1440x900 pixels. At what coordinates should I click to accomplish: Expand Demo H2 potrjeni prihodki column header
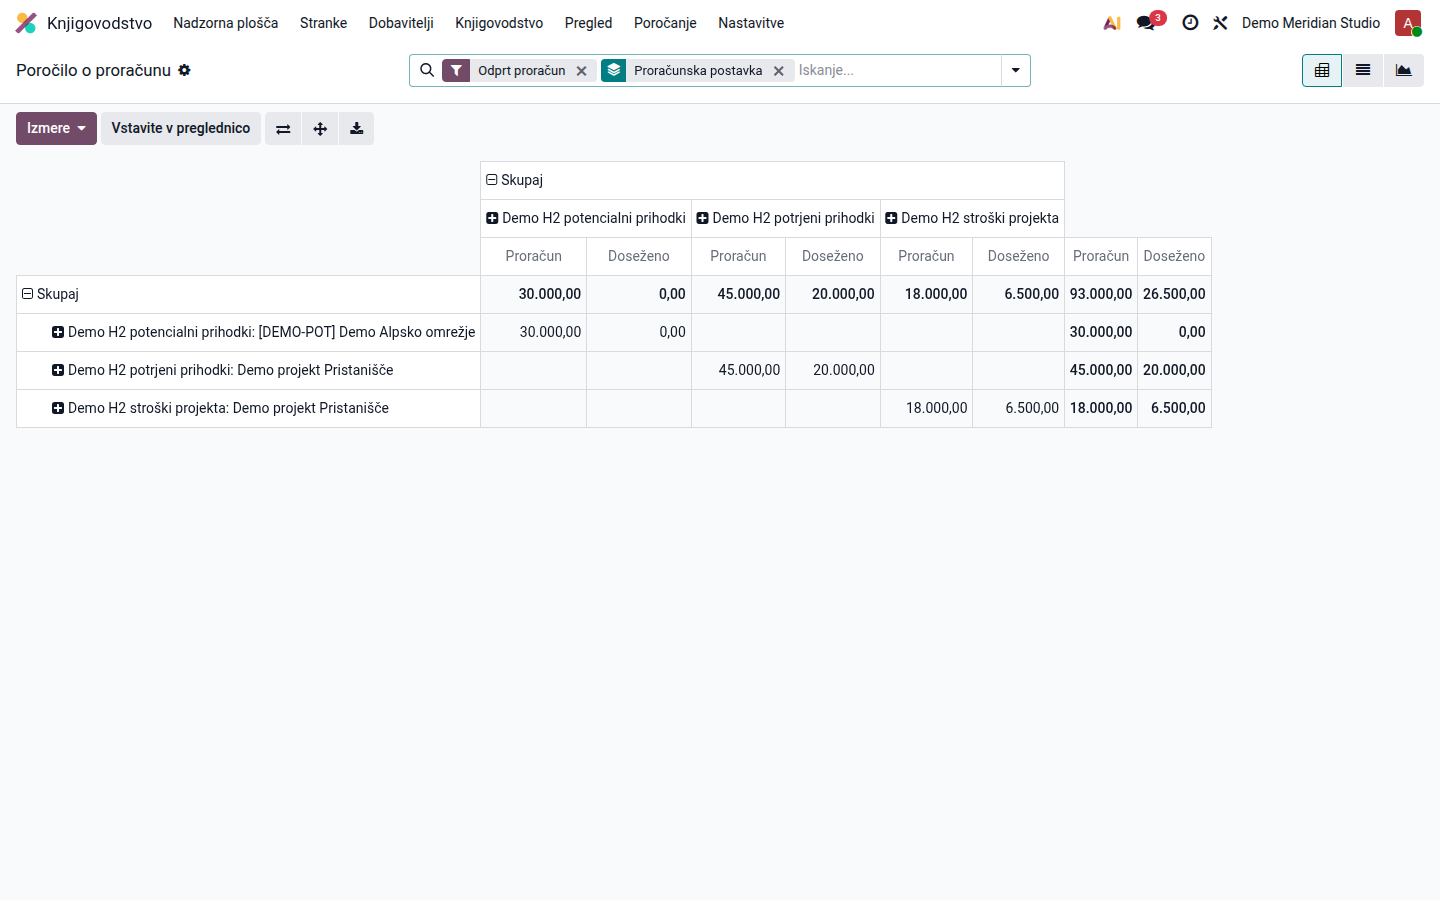click(786, 218)
